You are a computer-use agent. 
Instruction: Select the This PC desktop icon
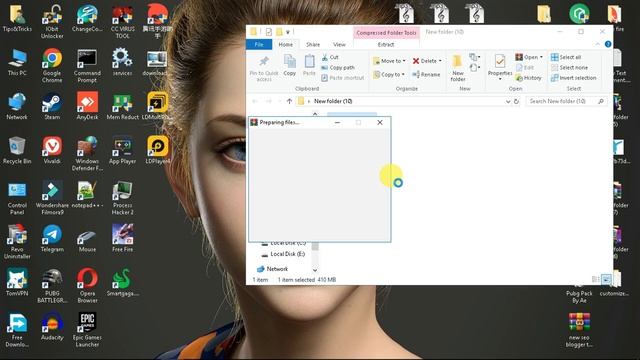pos(17,62)
